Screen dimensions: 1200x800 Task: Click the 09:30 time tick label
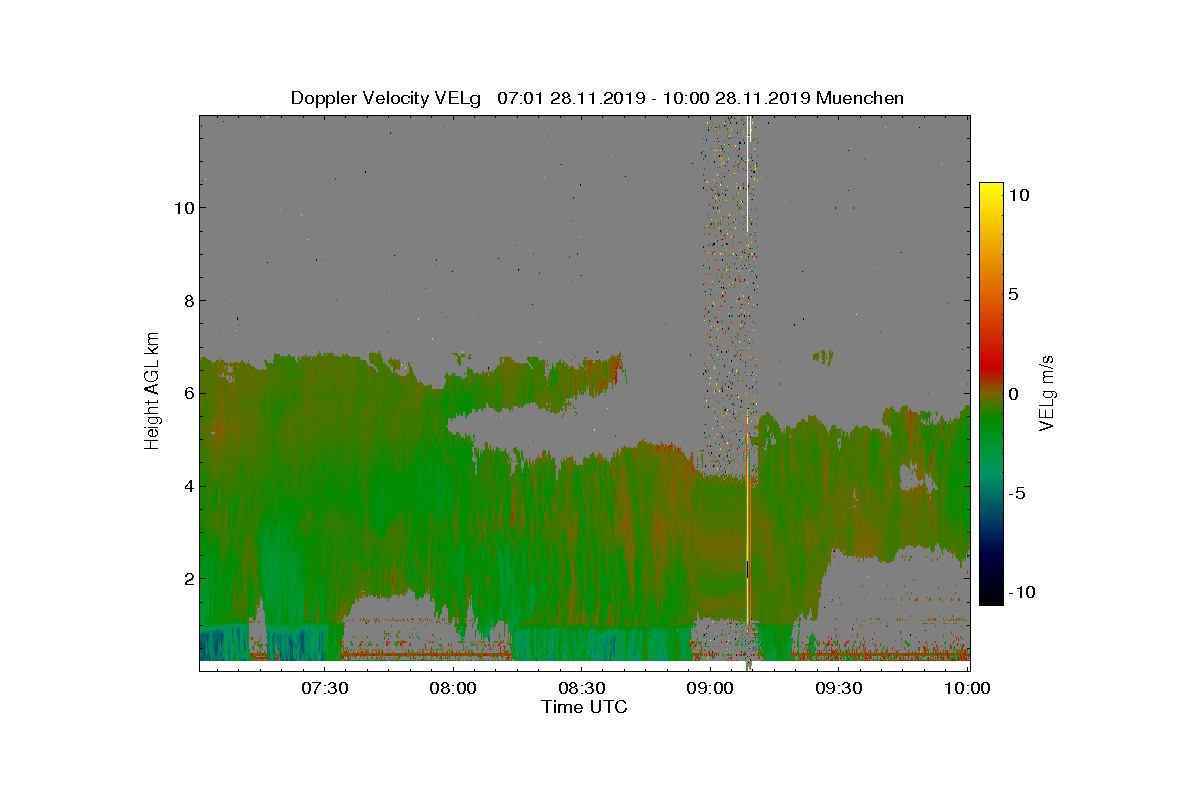click(x=839, y=688)
